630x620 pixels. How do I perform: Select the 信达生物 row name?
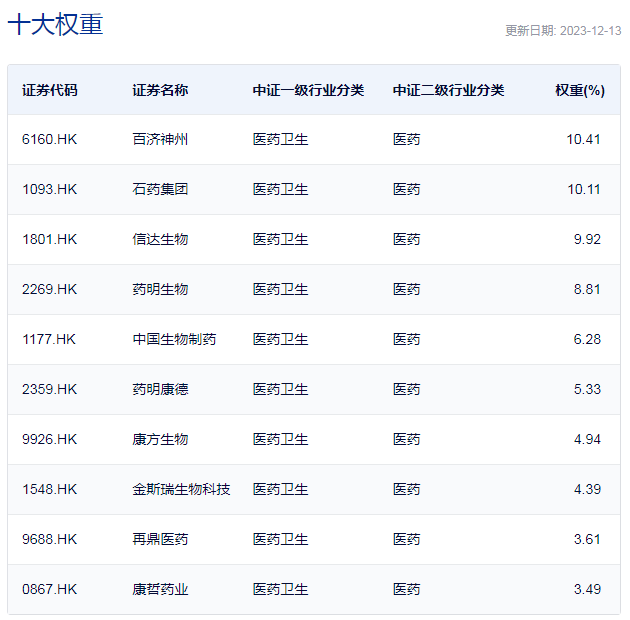tap(160, 239)
